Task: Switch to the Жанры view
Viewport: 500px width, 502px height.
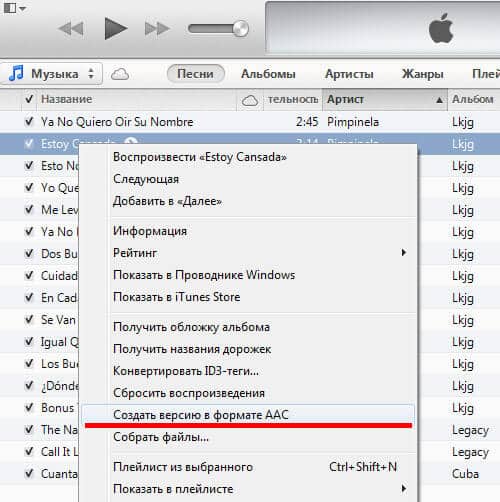Action: point(423,74)
